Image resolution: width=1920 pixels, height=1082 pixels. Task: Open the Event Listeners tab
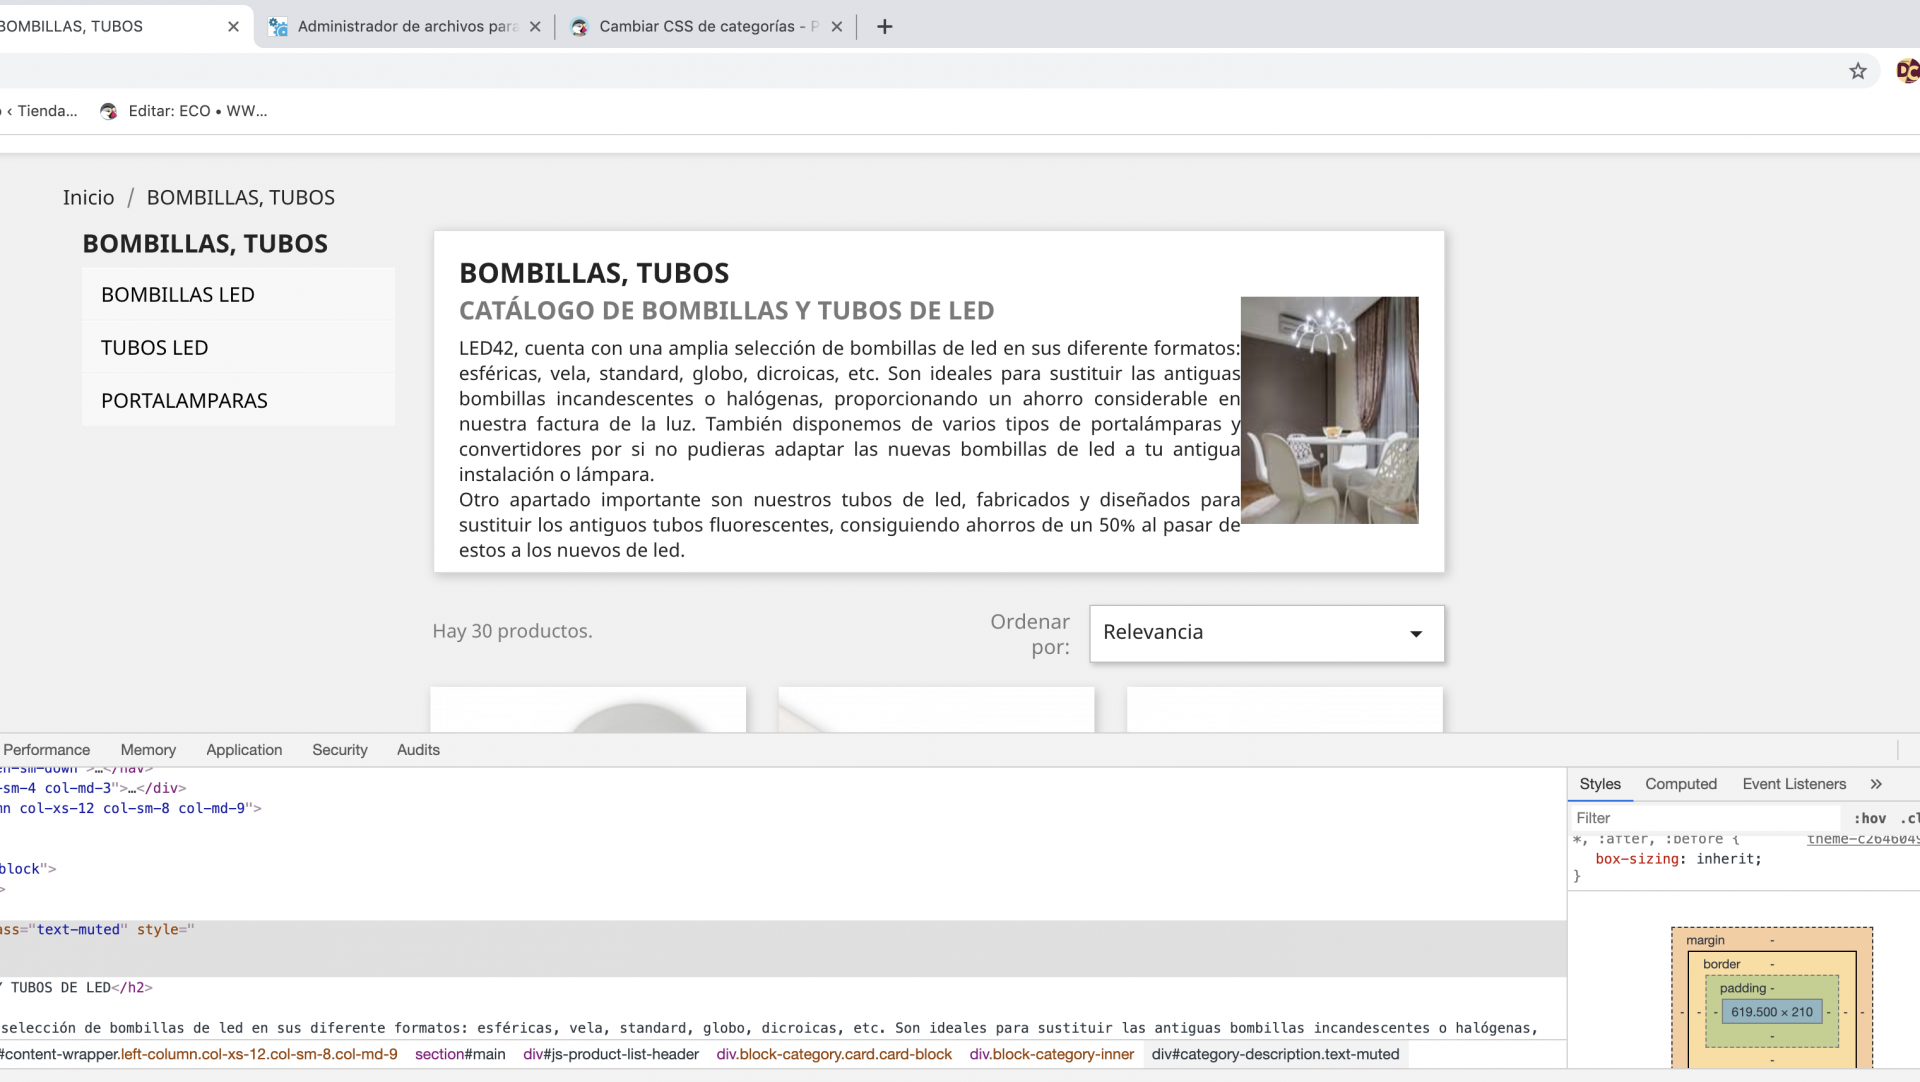(1793, 784)
